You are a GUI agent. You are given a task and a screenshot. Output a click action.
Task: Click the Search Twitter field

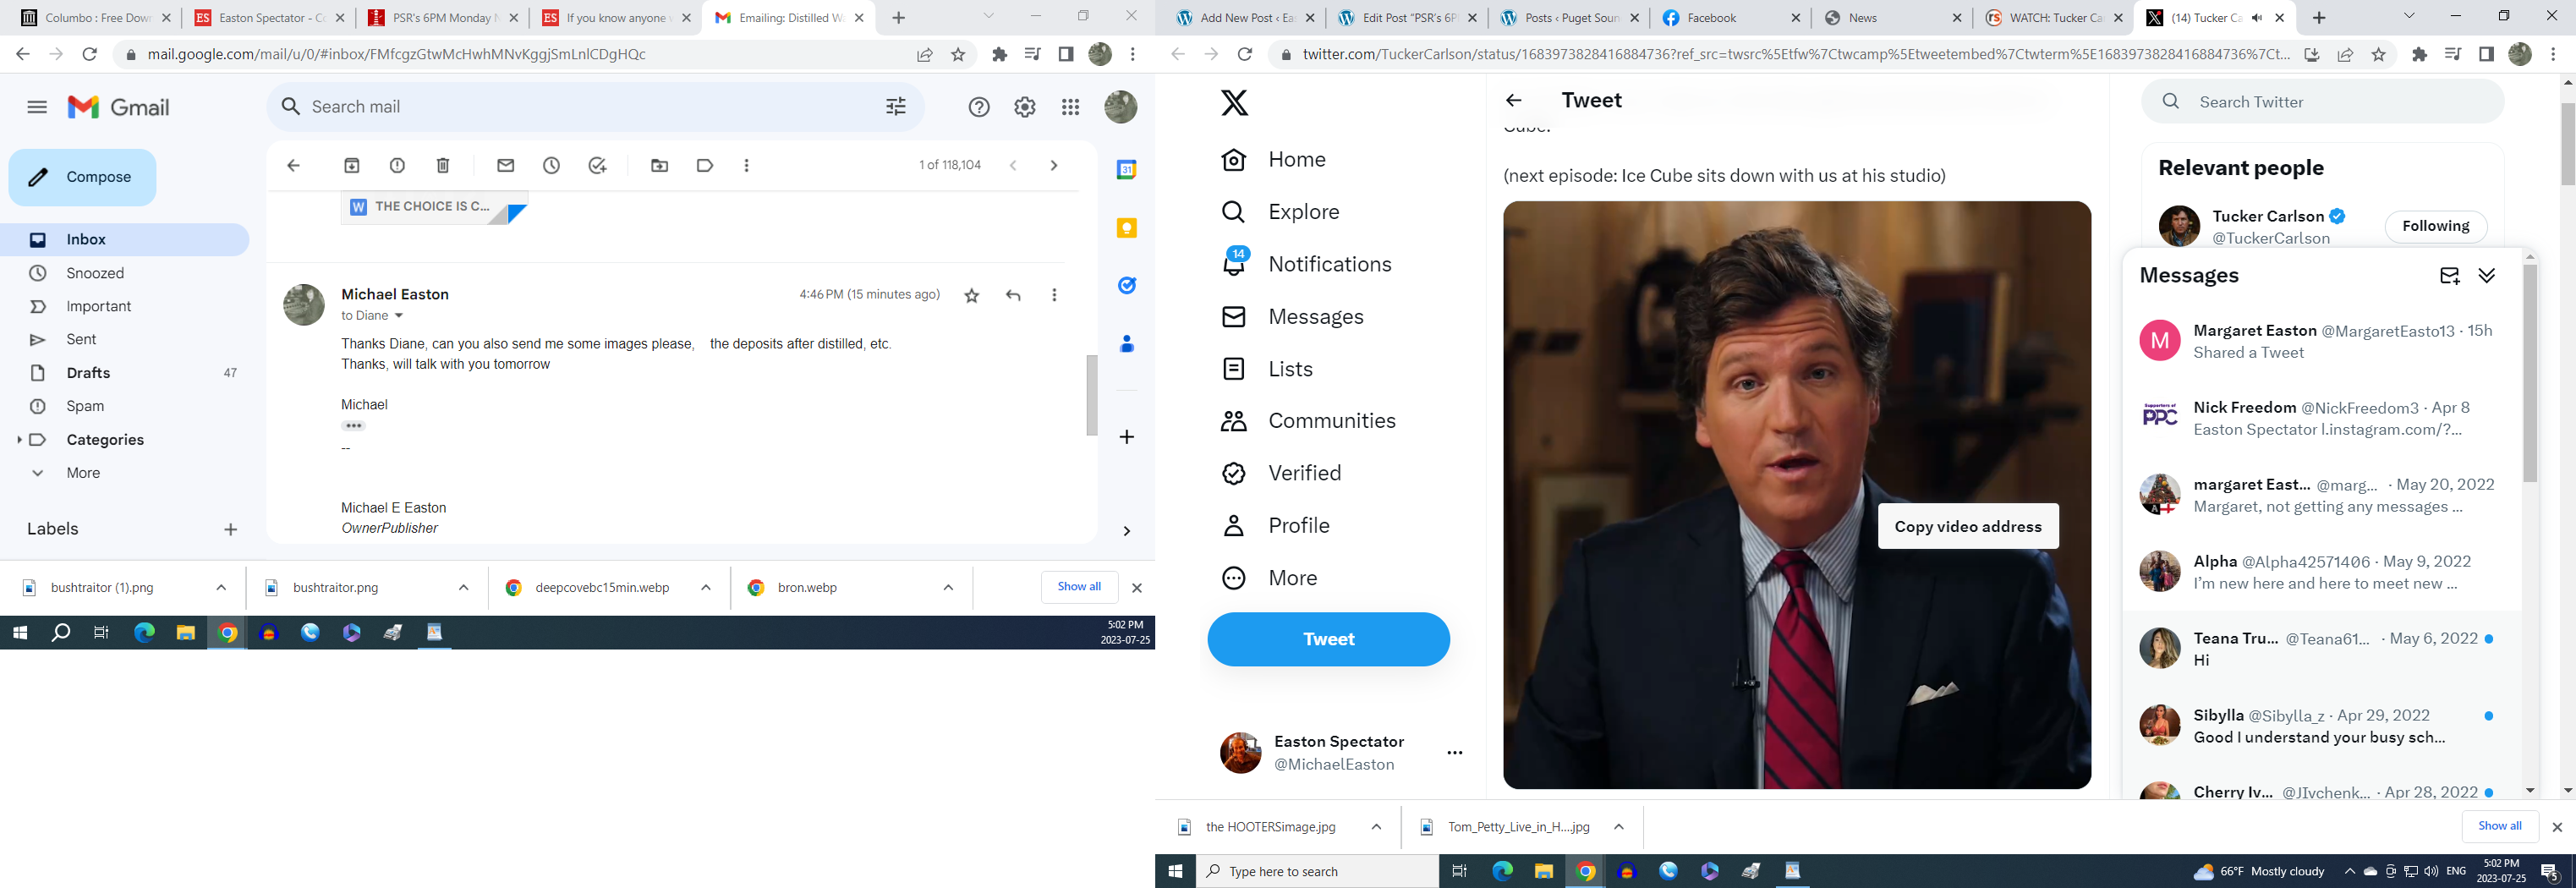click(x=2340, y=102)
